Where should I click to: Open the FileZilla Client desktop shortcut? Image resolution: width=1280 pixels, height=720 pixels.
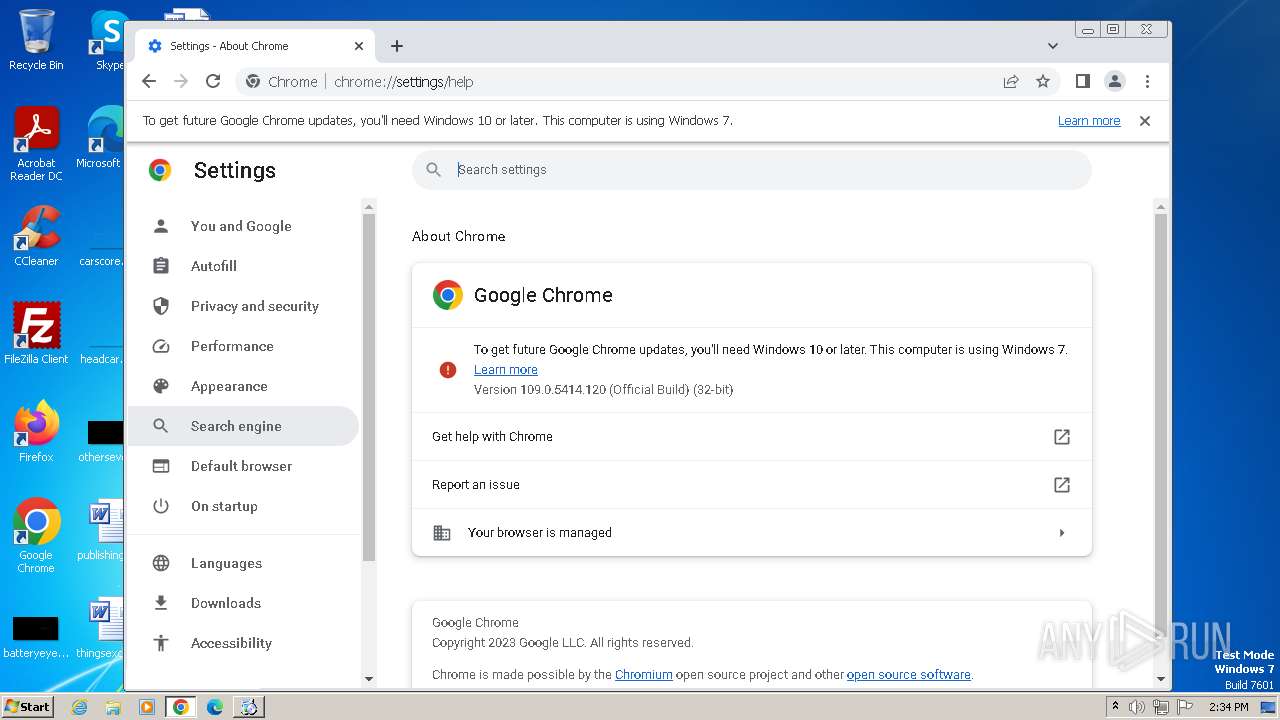coord(36,333)
